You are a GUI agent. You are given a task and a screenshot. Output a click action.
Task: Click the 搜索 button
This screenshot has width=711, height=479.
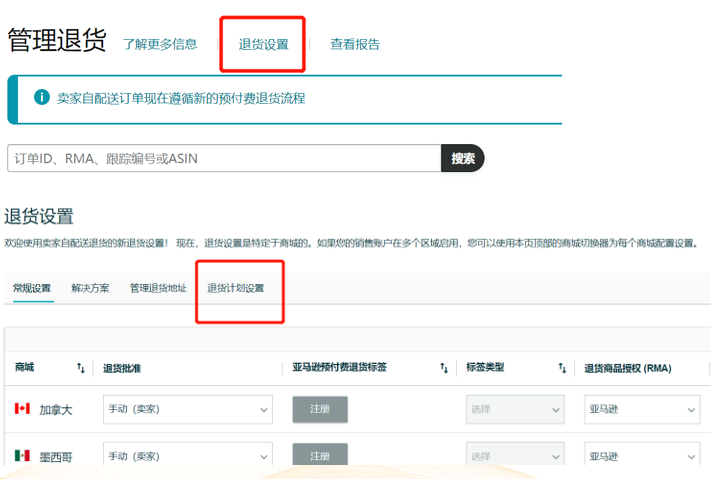pyautogui.click(x=463, y=158)
